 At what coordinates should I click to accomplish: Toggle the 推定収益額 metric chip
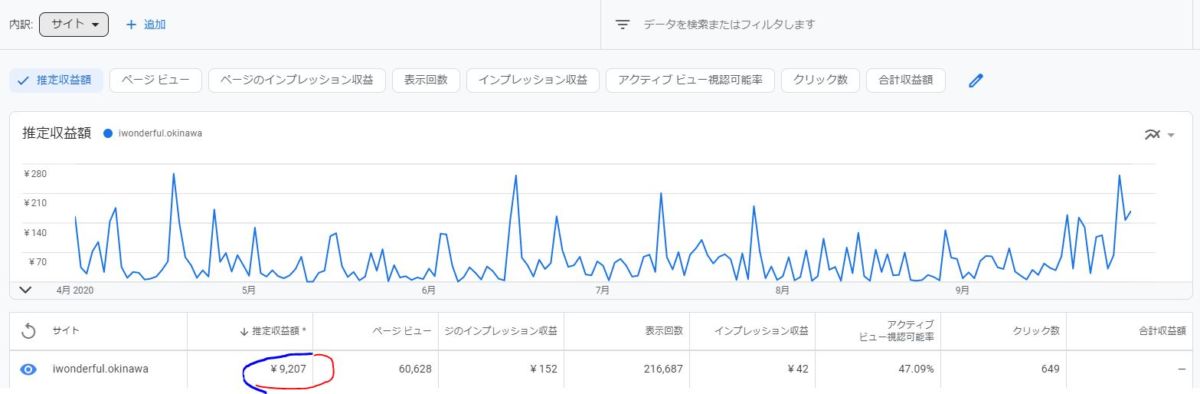(x=57, y=81)
